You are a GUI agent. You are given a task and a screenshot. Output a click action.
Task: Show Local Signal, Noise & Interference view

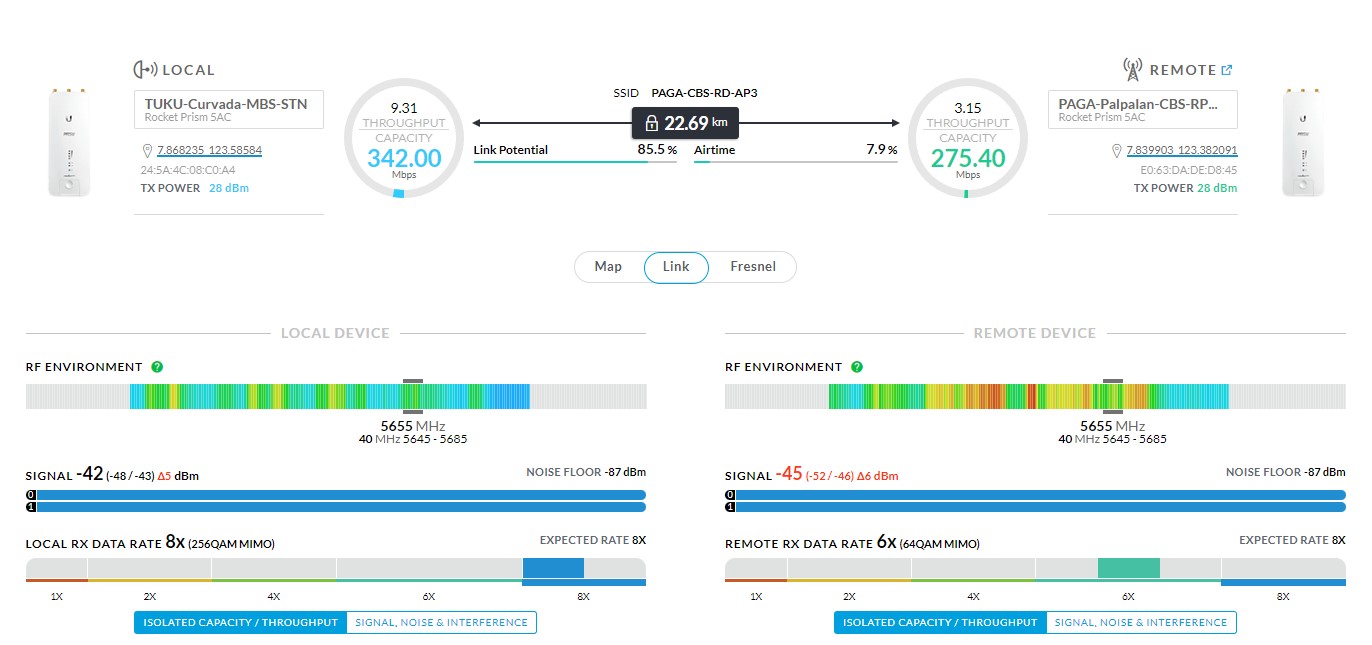click(x=441, y=623)
